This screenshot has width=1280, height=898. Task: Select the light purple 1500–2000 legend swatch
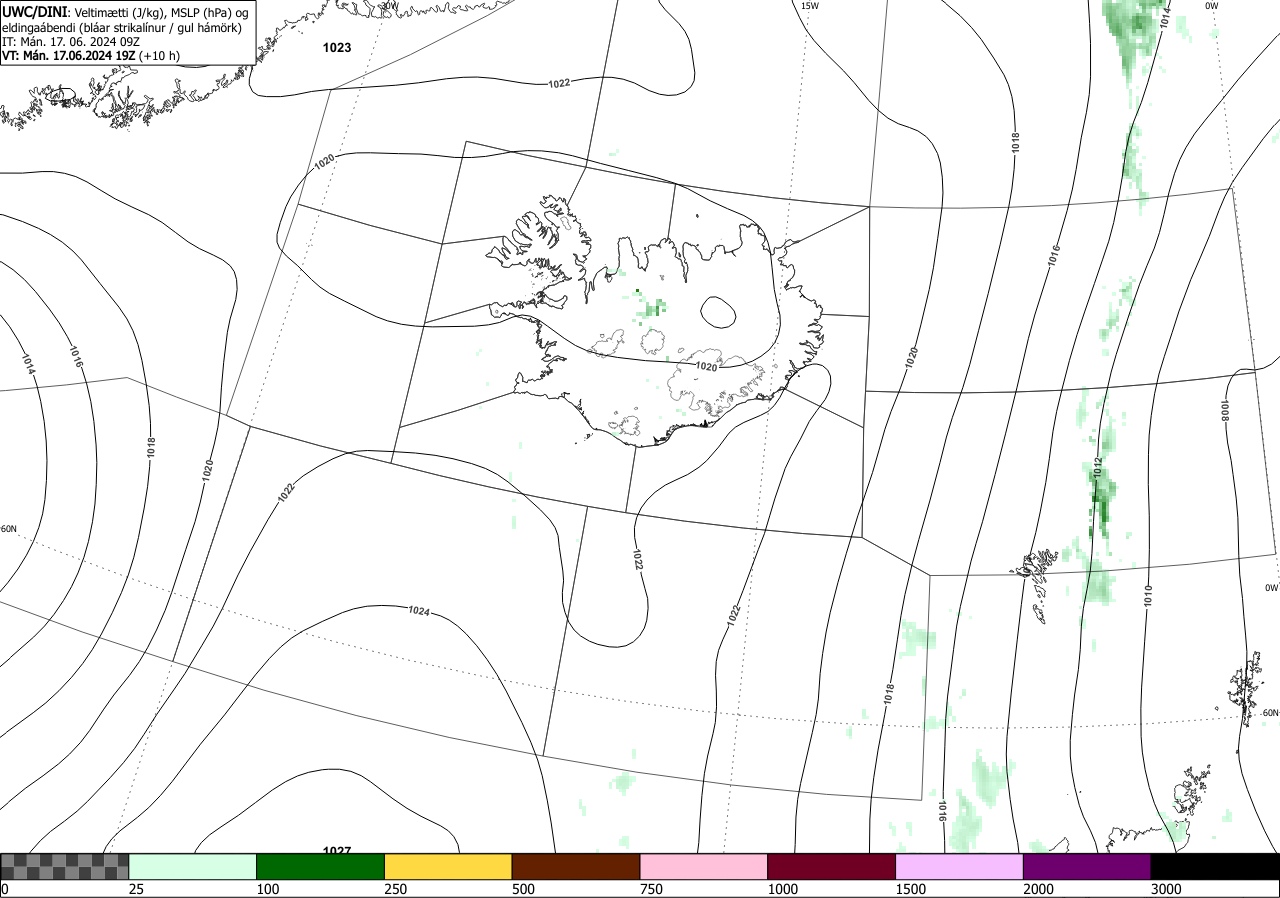pyautogui.click(x=960, y=866)
